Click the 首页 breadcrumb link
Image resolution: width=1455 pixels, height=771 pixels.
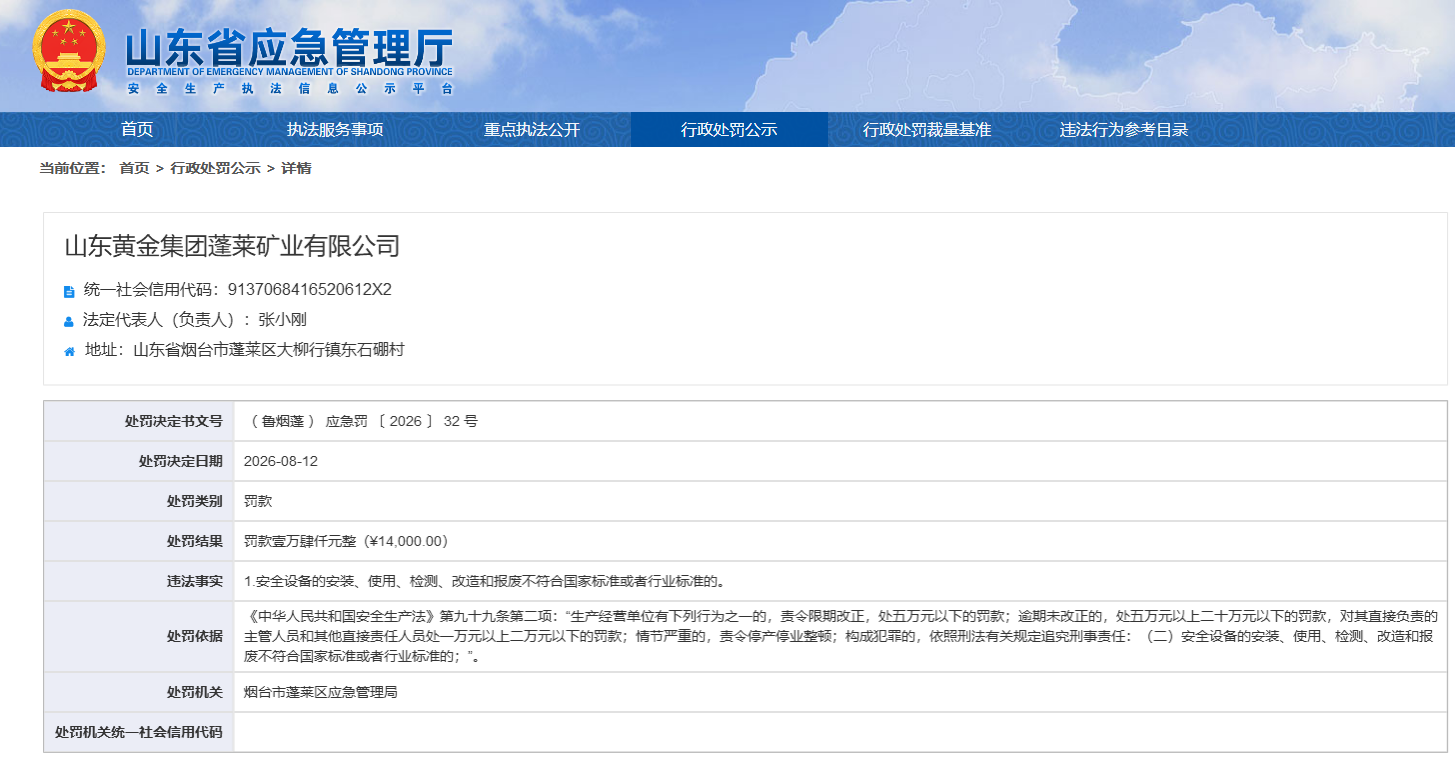tap(134, 168)
